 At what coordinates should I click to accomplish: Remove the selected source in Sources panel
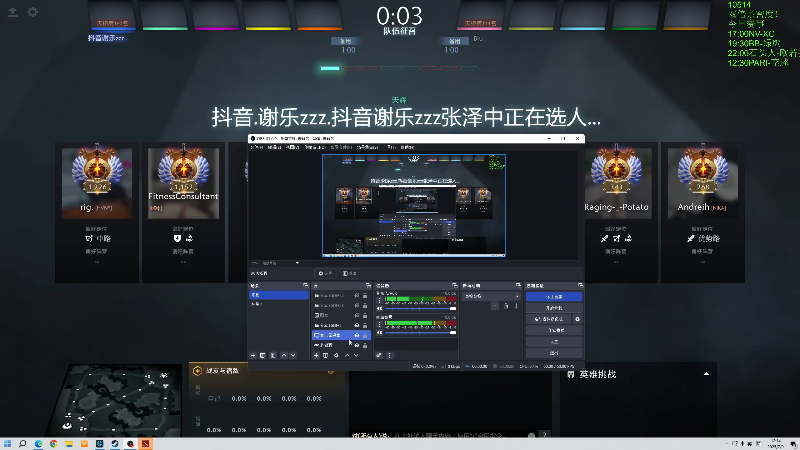[326, 355]
